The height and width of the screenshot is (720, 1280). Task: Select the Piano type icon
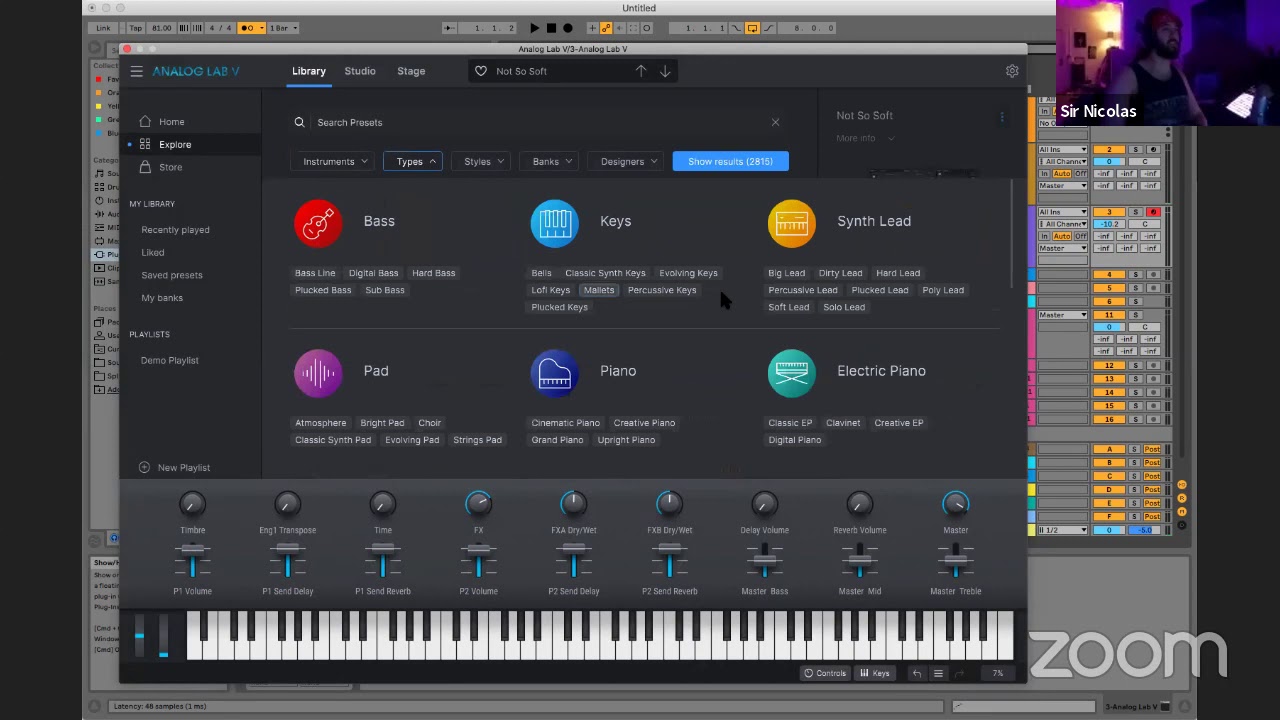[555, 372]
